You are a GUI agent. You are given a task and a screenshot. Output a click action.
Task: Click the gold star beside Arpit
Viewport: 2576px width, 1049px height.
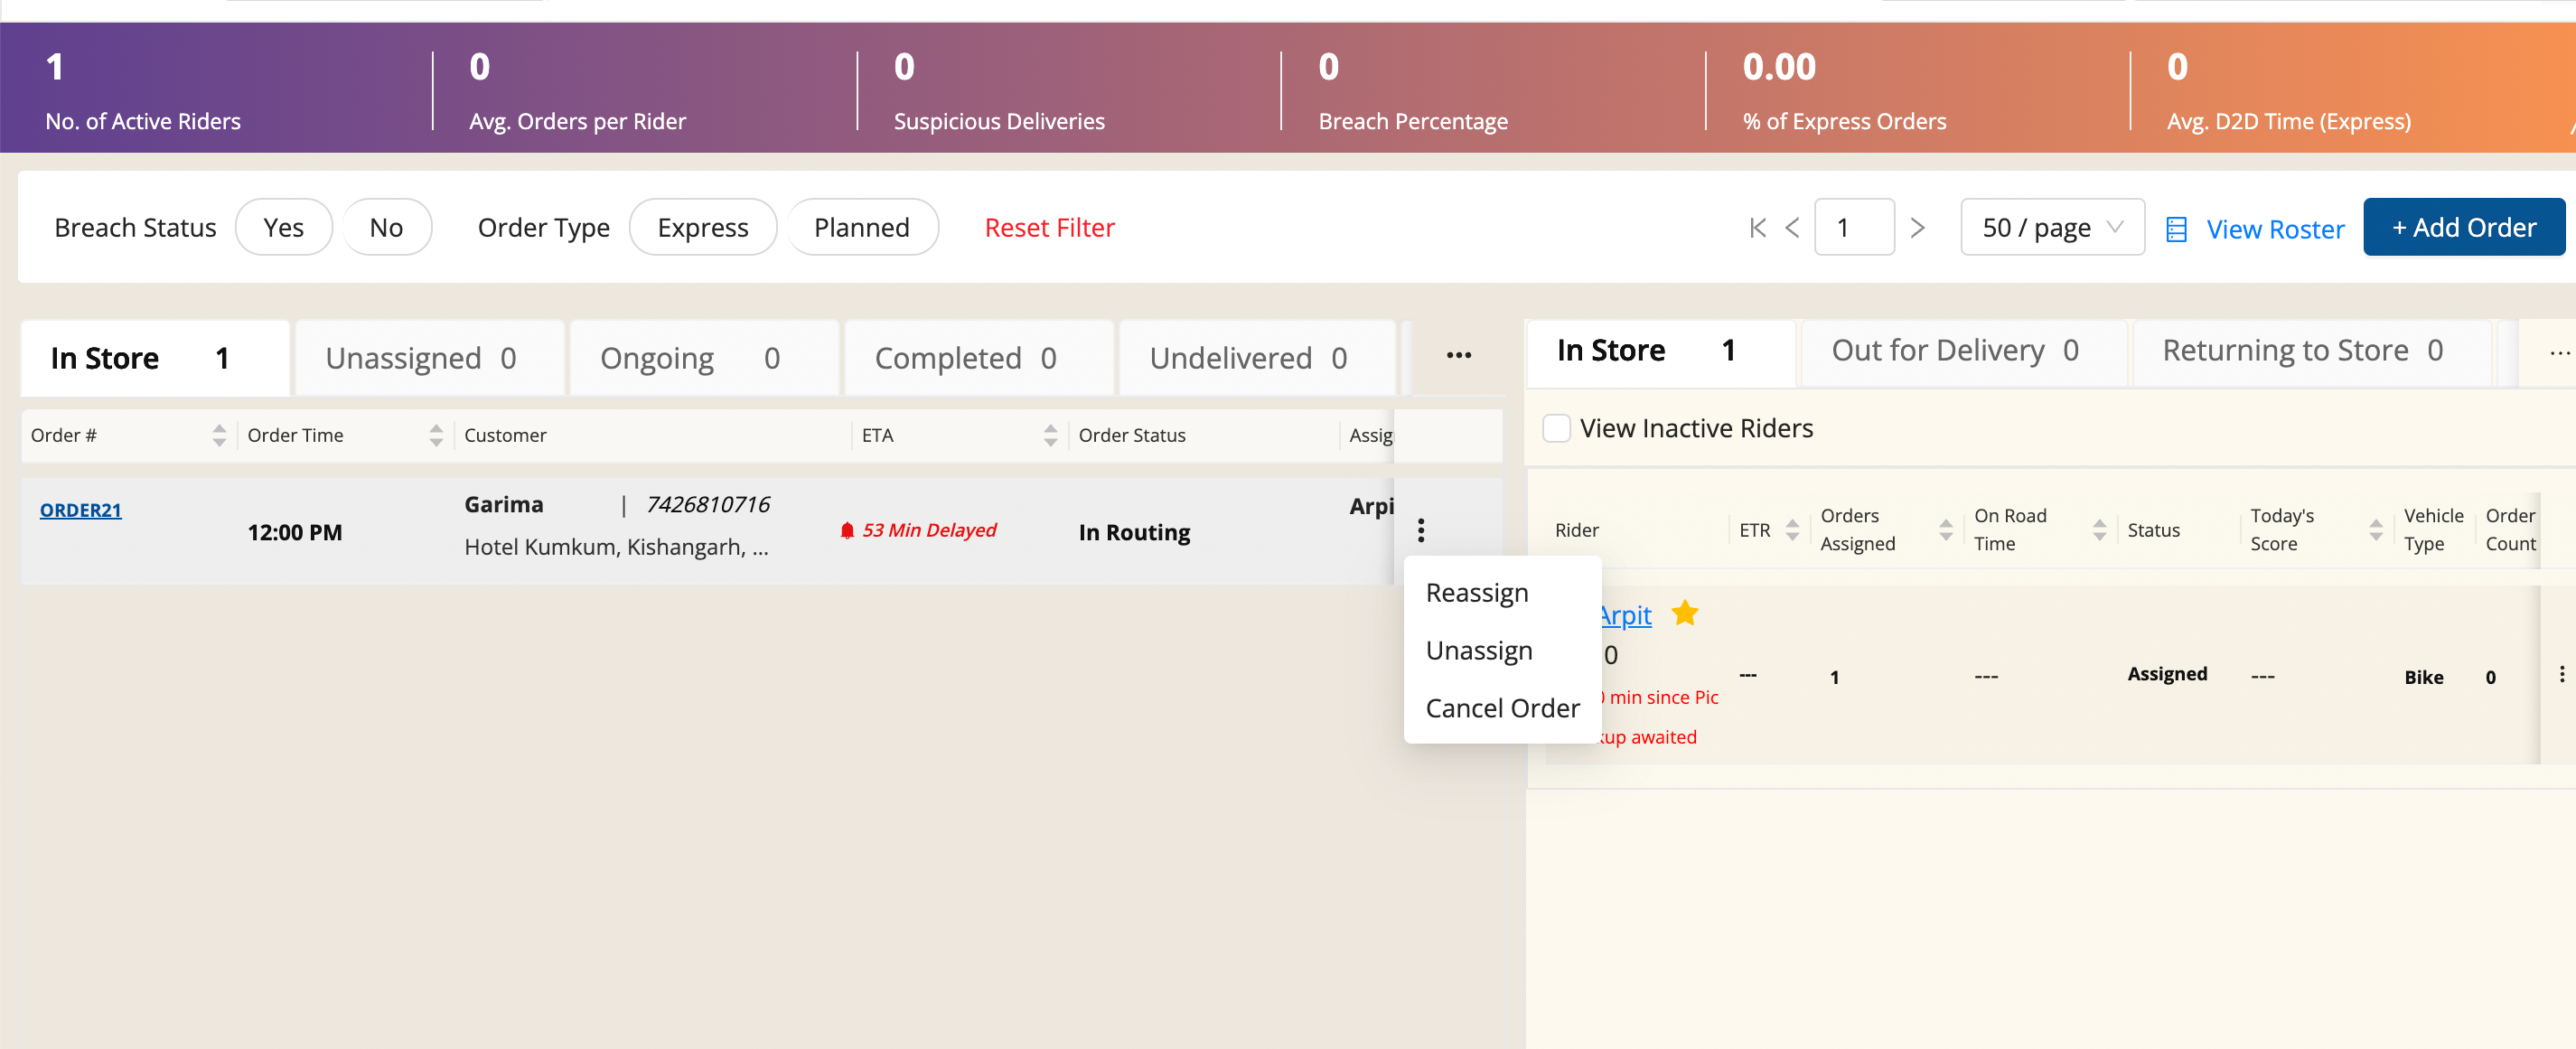[x=1685, y=612]
